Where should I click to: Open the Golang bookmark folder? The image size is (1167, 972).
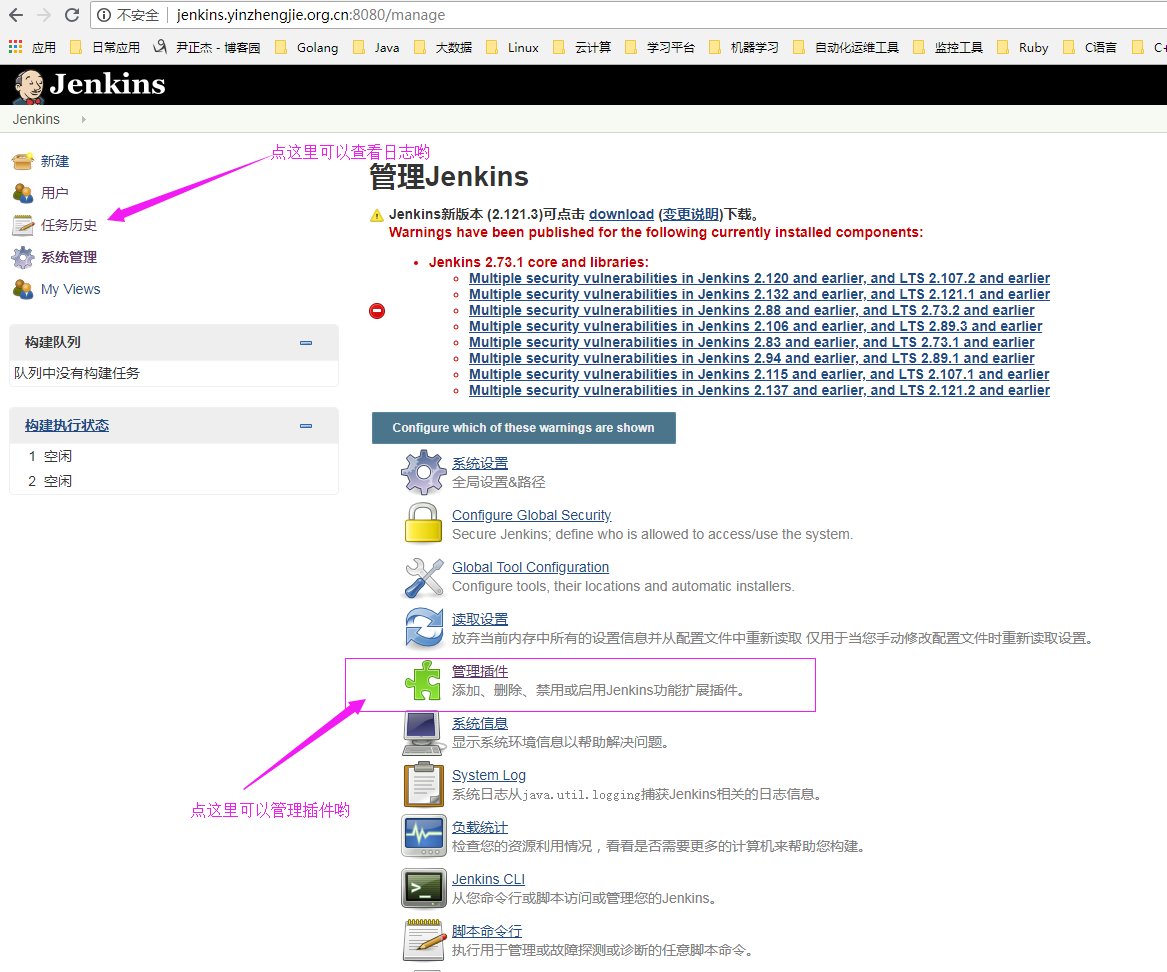(307, 48)
